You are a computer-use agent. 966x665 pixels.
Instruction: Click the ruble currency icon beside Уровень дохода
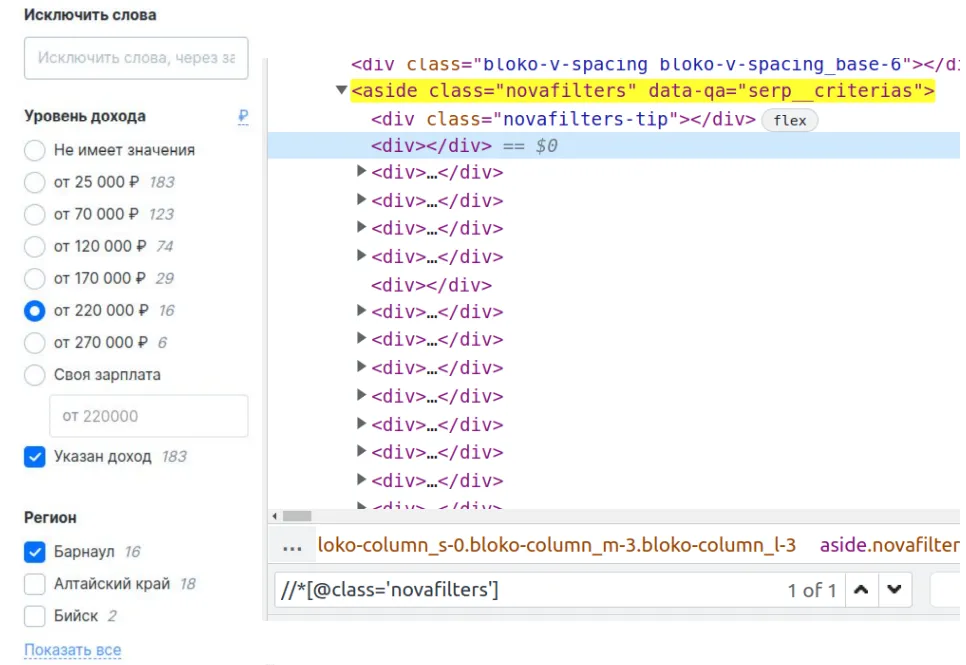pos(243,116)
